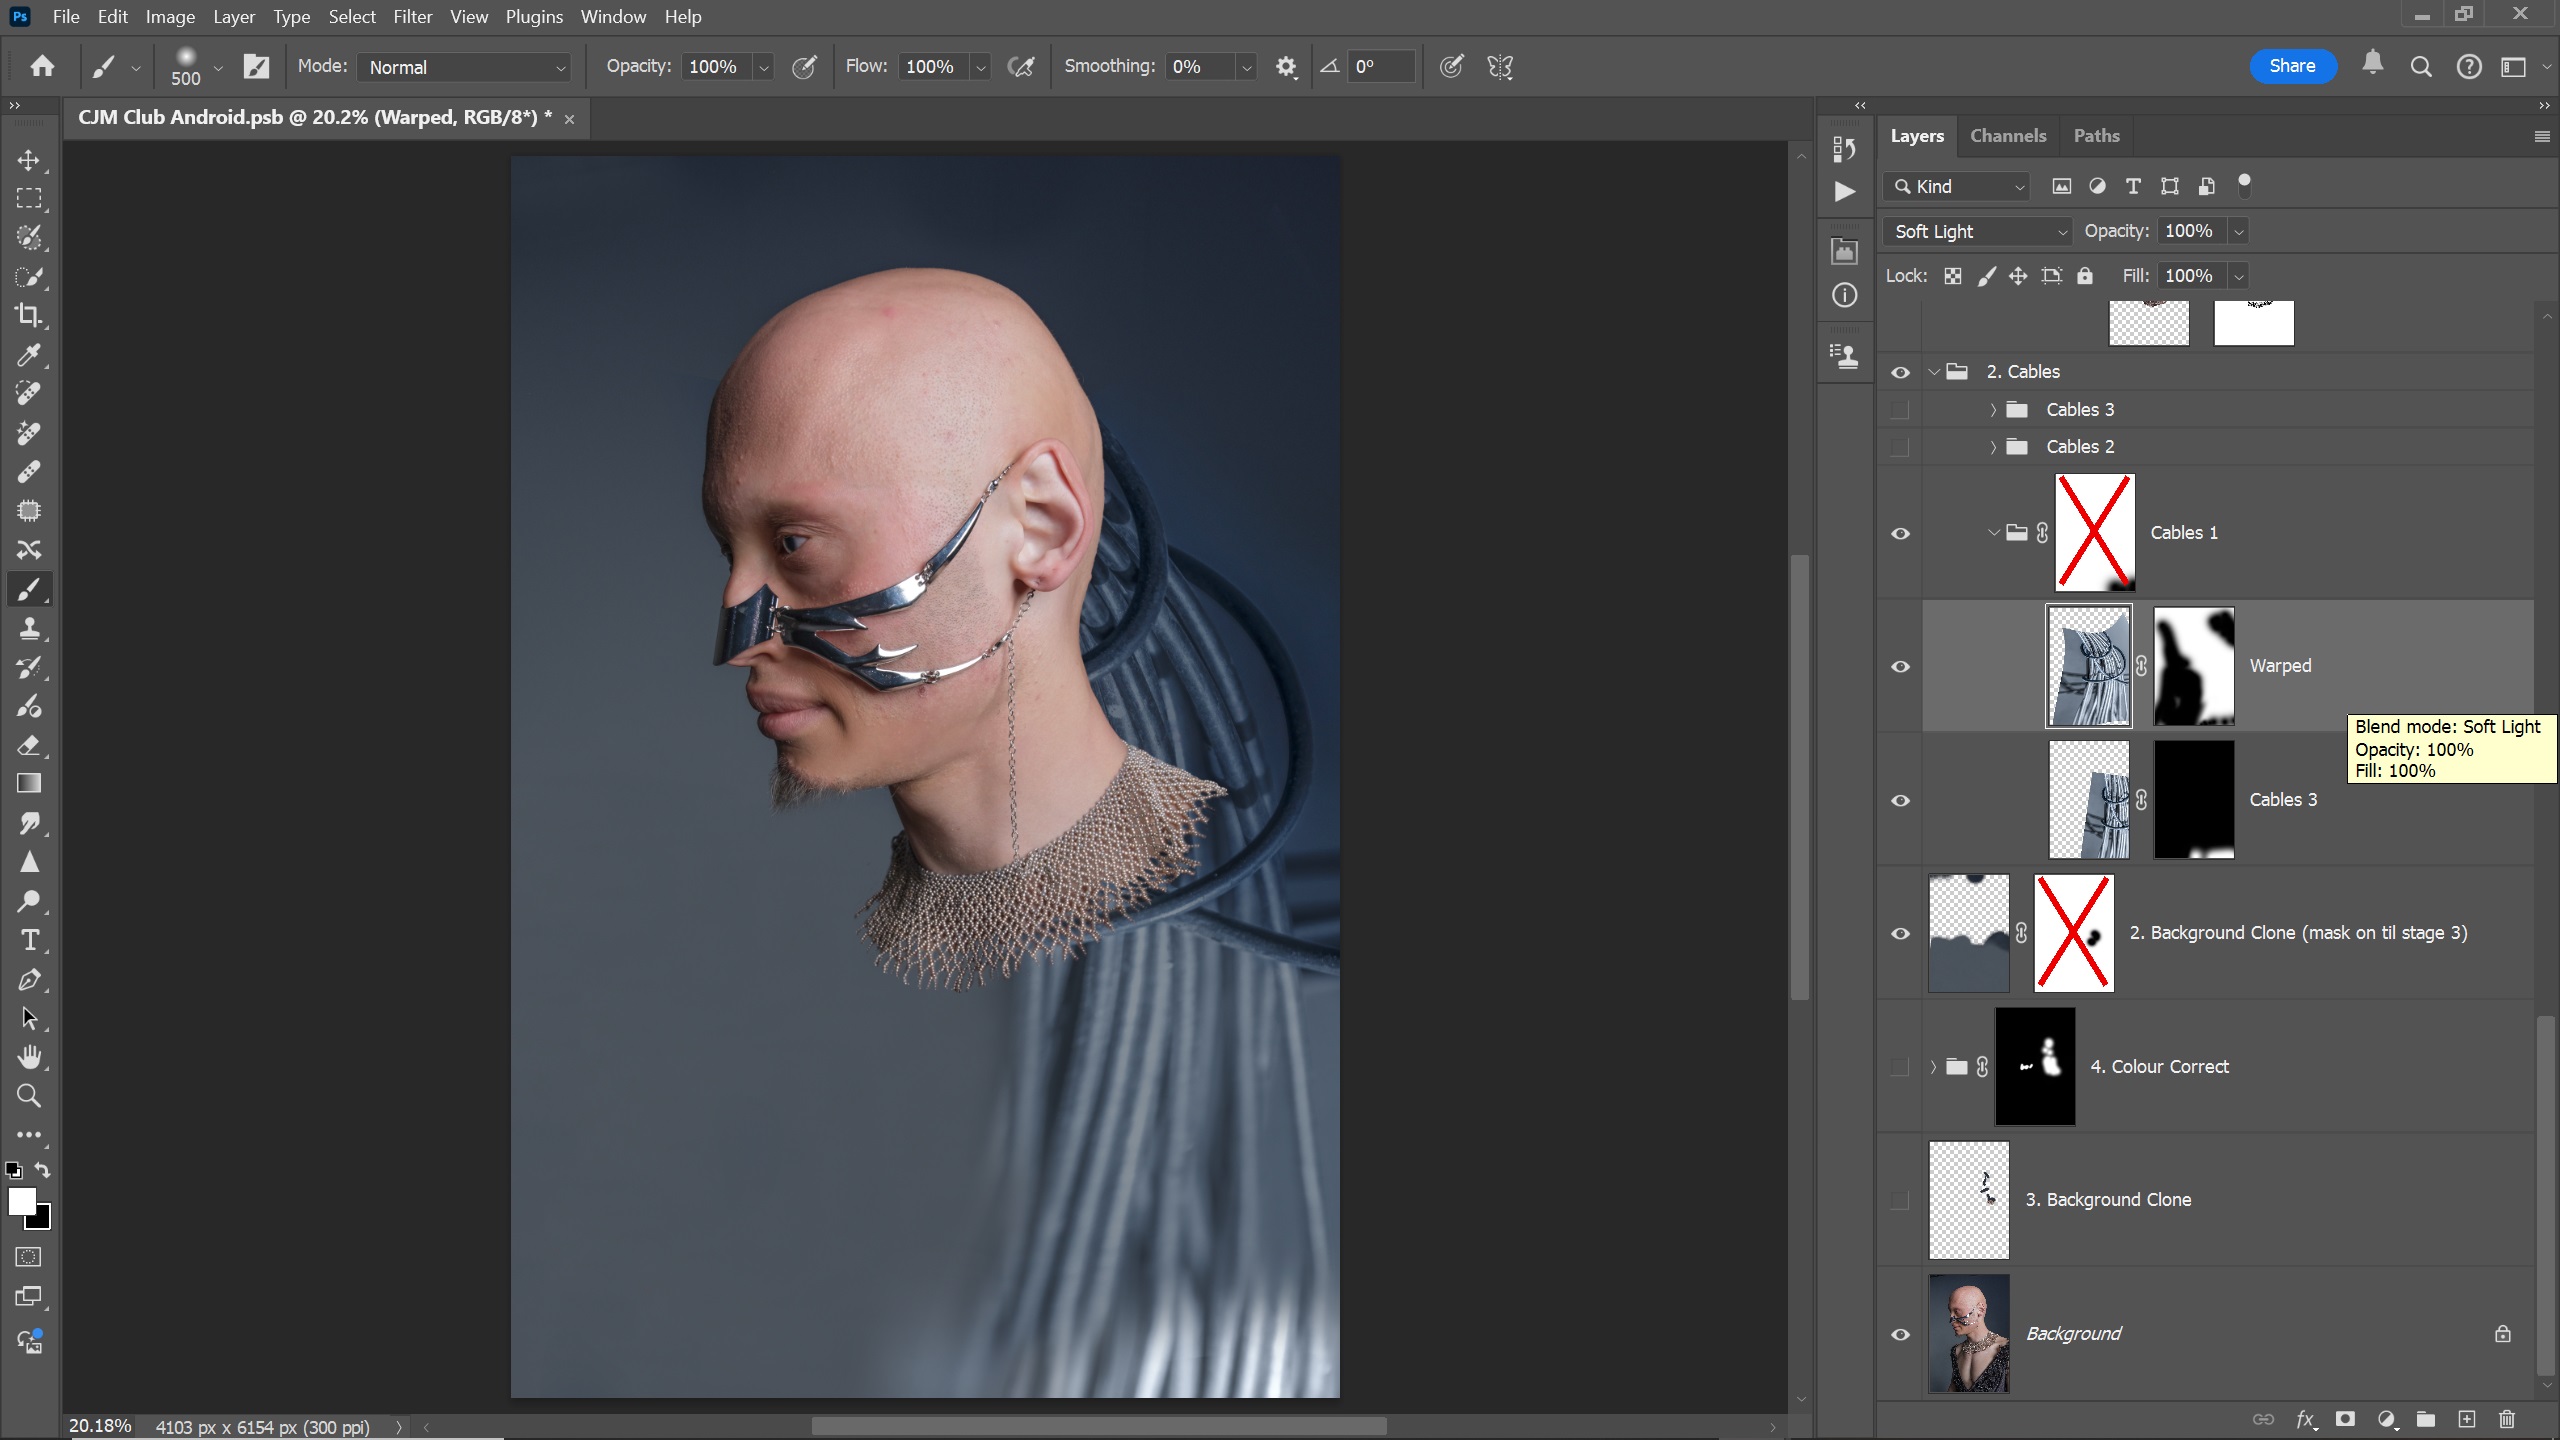This screenshot has height=1440, width=2560.
Task: Select the Eraser tool
Action: (29, 745)
